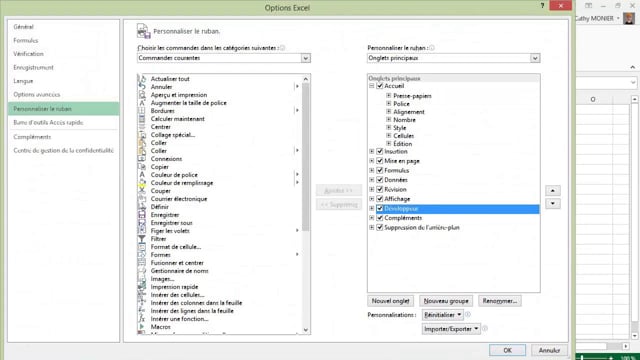Image resolution: width=640 pixels, height=360 pixels.
Task: Click the Renommer button
Action: (500, 301)
